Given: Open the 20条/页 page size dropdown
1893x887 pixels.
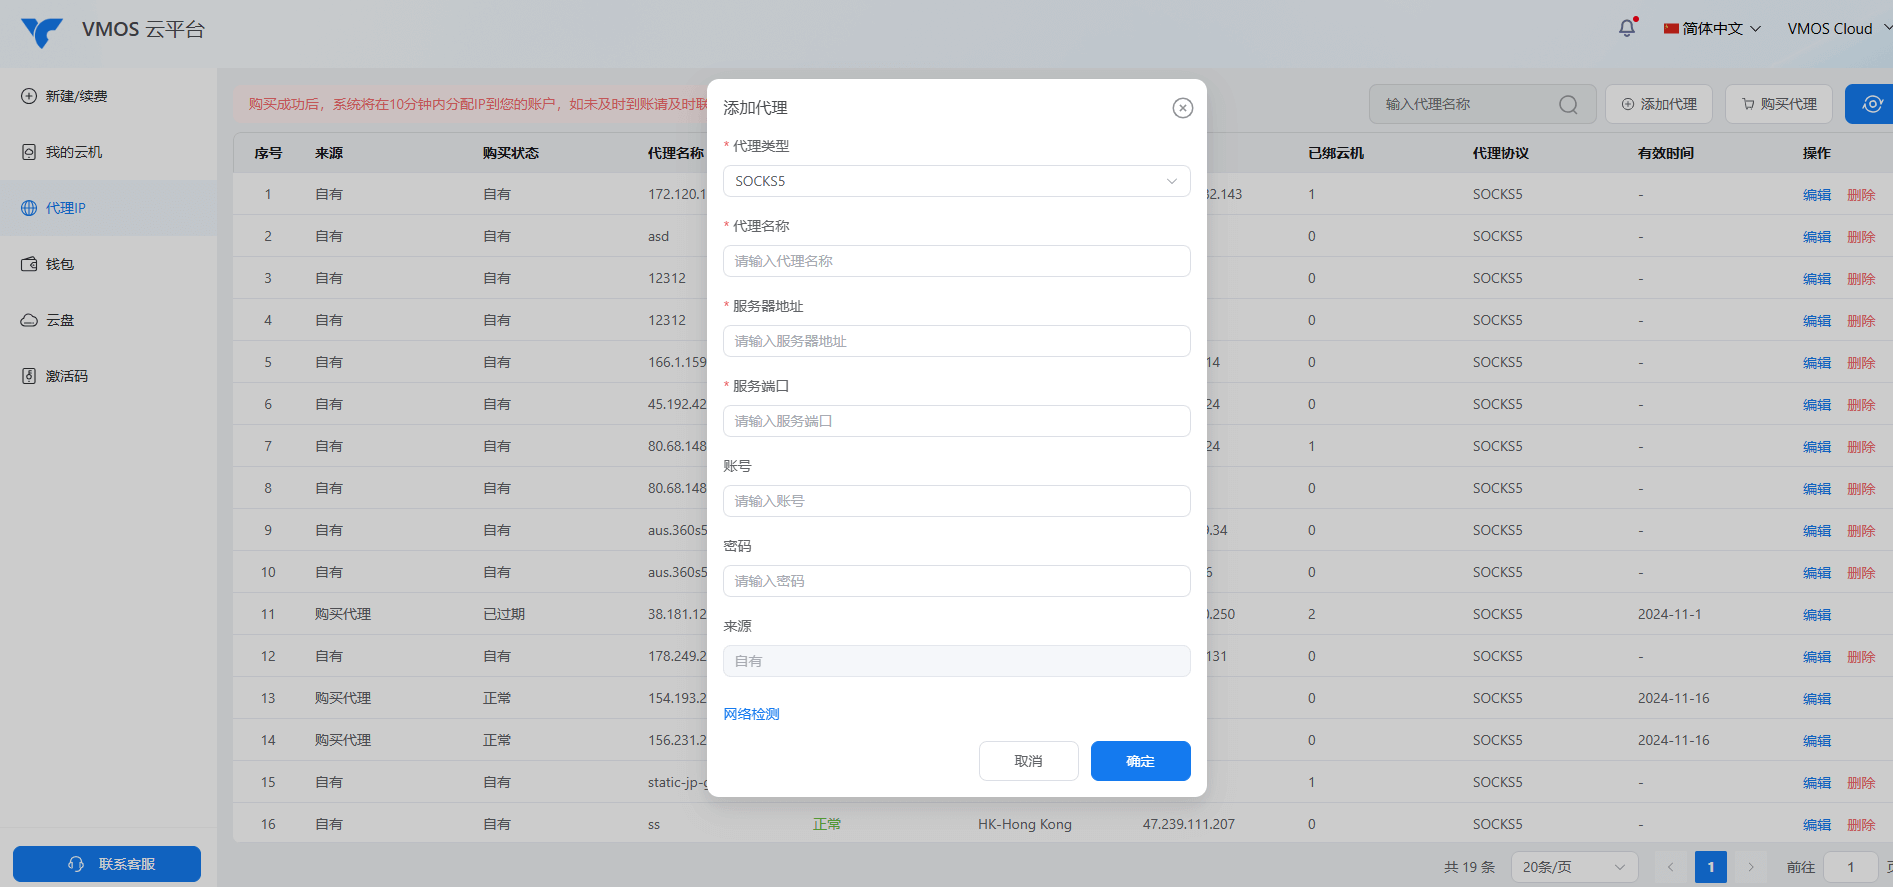Looking at the screenshot, I should pyautogui.click(x=1574, y=867).
